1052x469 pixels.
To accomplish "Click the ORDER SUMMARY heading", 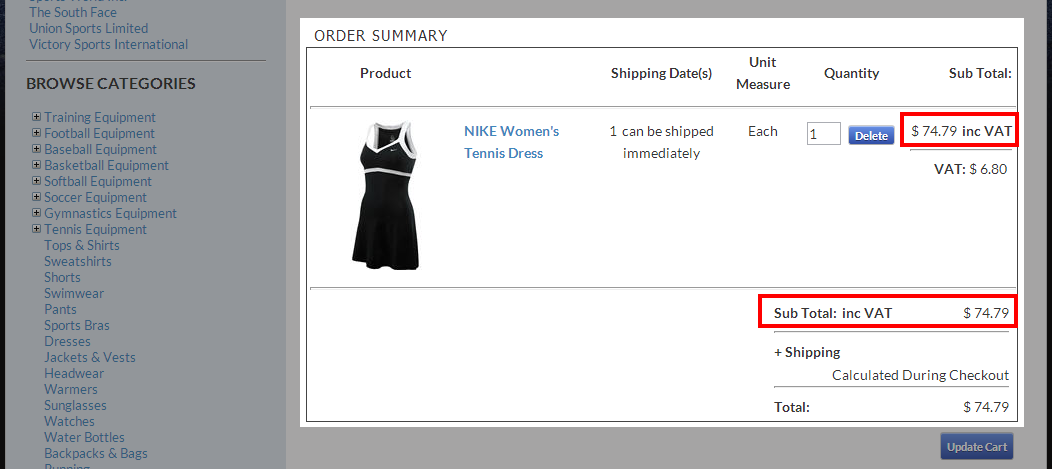I will point(380,36).
